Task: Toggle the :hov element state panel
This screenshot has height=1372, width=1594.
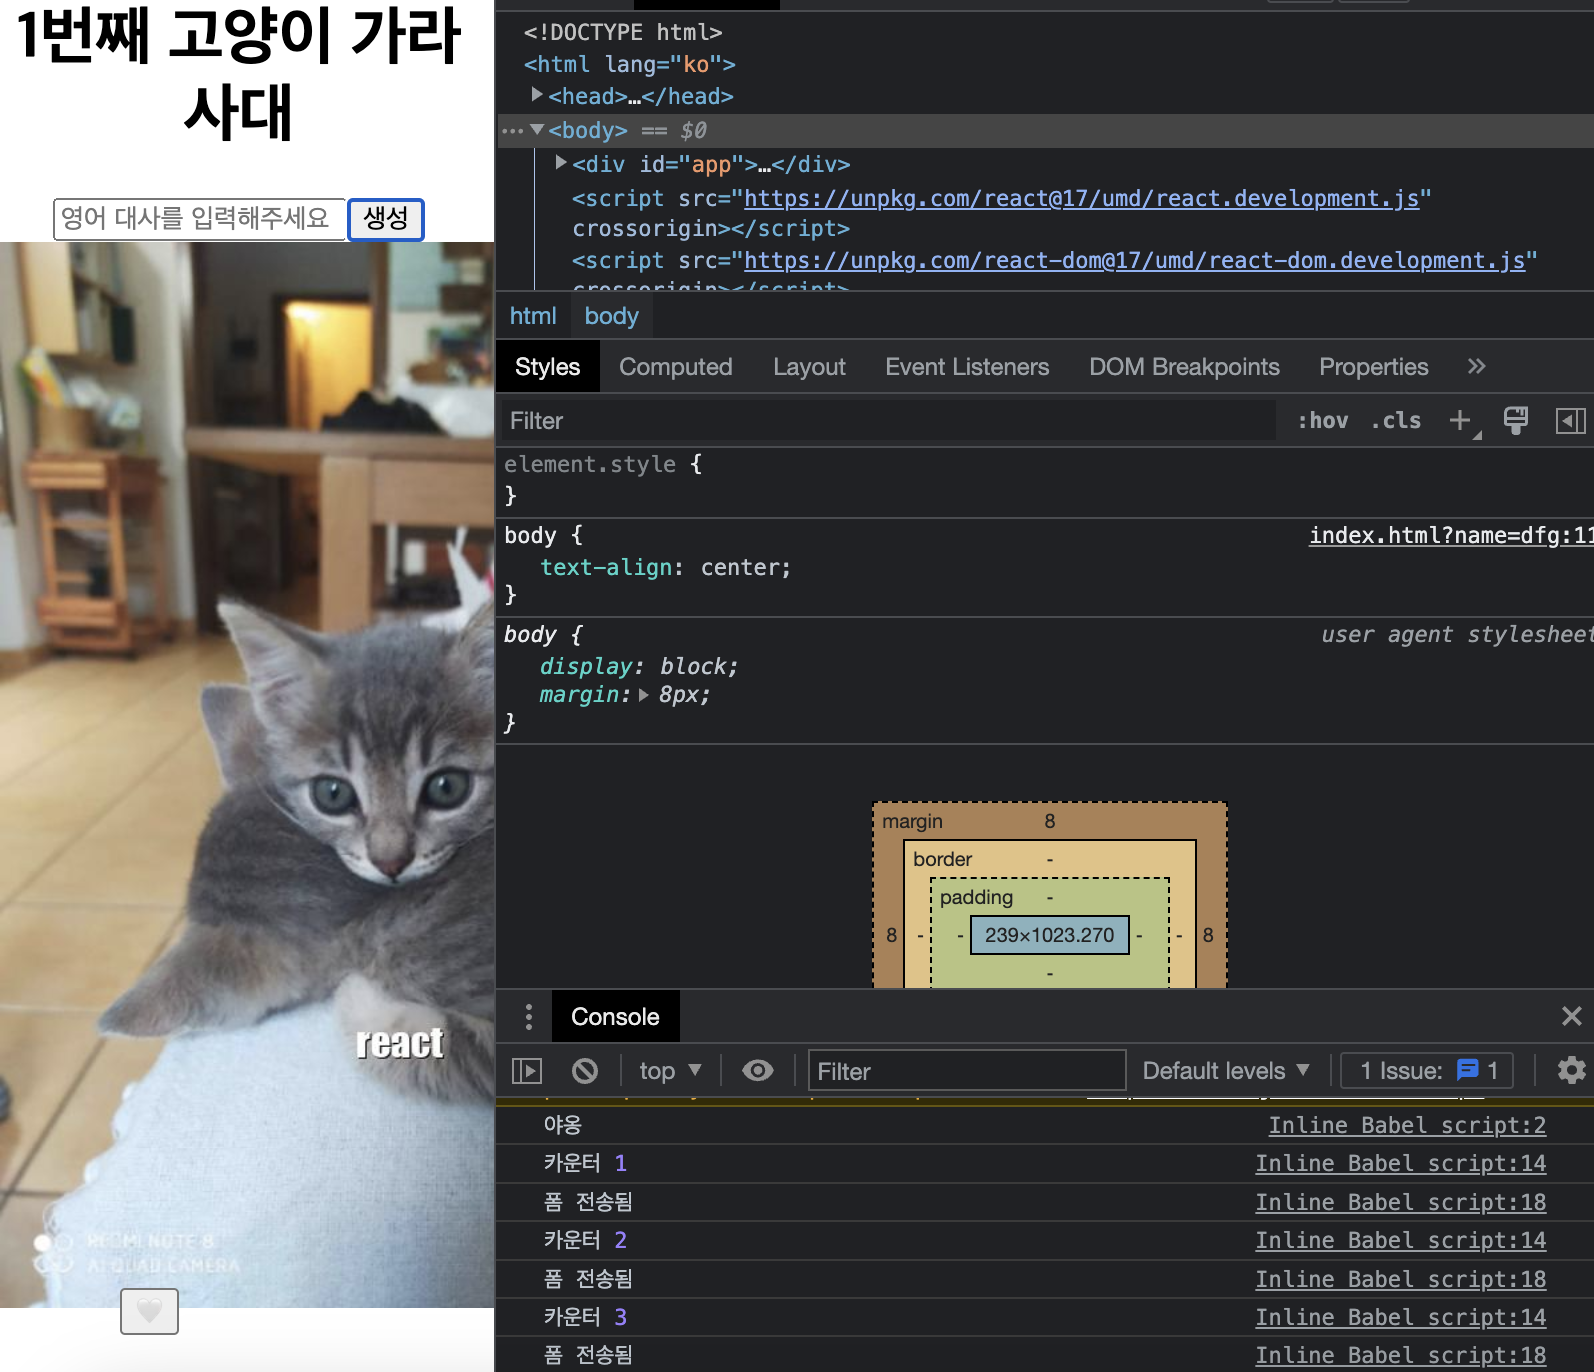Action: pyautogui.click(x=1322, y=421)
